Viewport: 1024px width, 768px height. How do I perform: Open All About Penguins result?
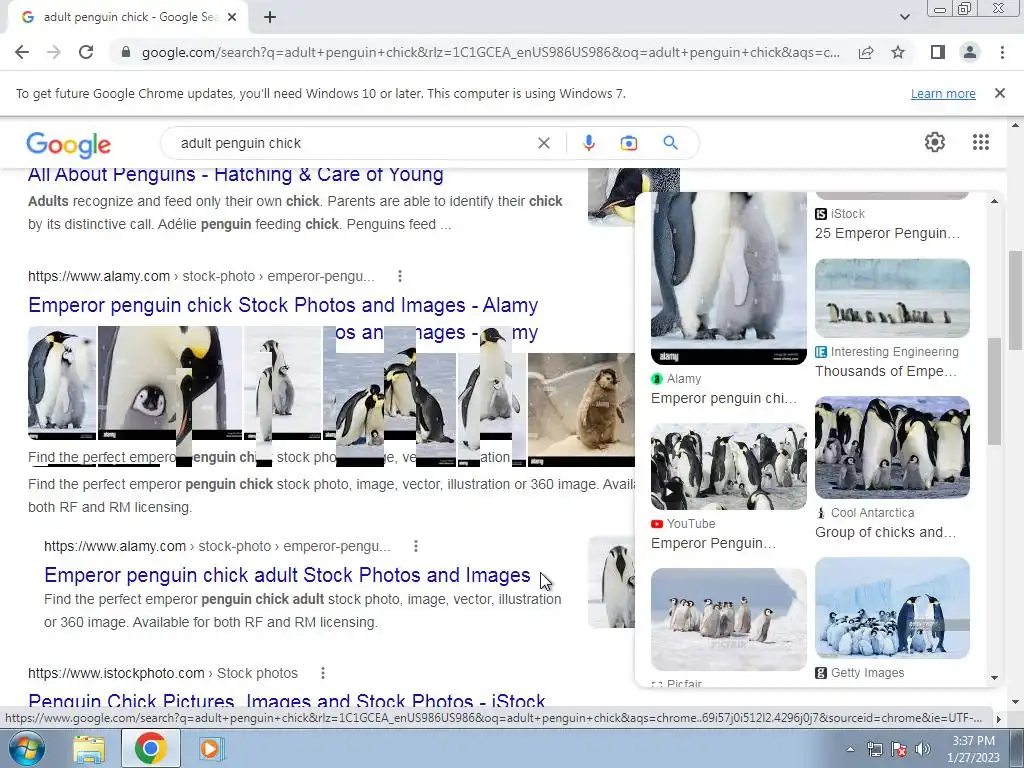tap(236, 174)
